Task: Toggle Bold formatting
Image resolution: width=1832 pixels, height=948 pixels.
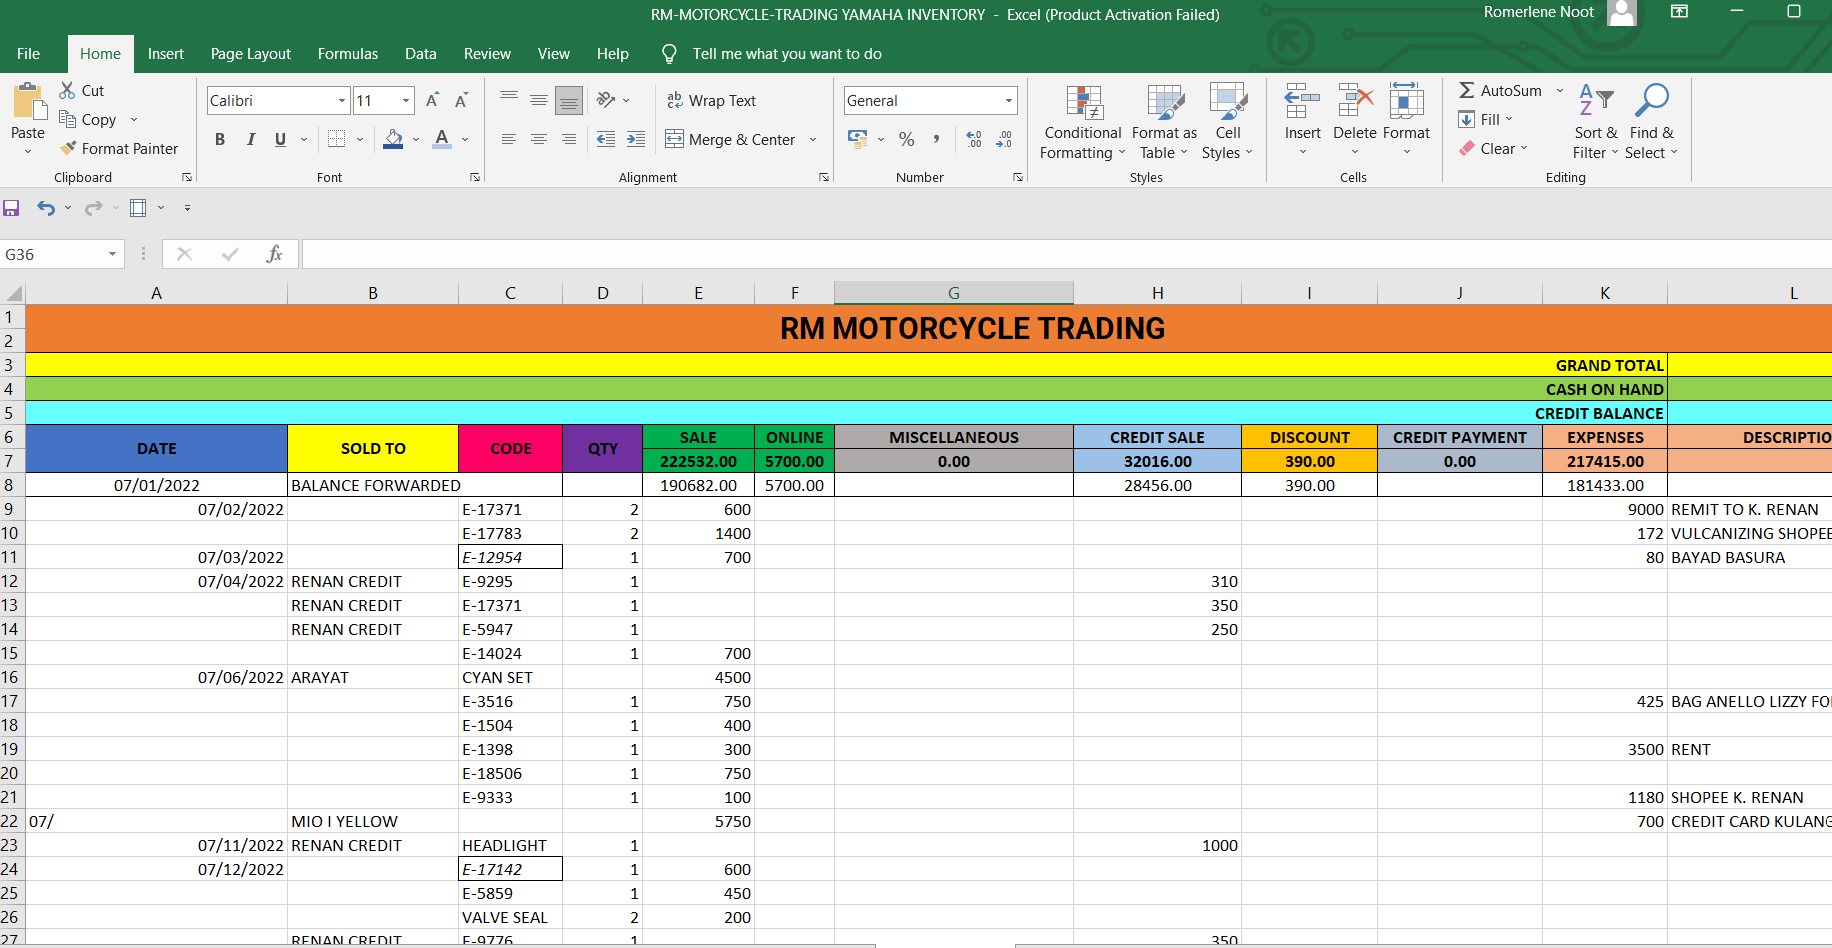Action: [x=220, y=139]
